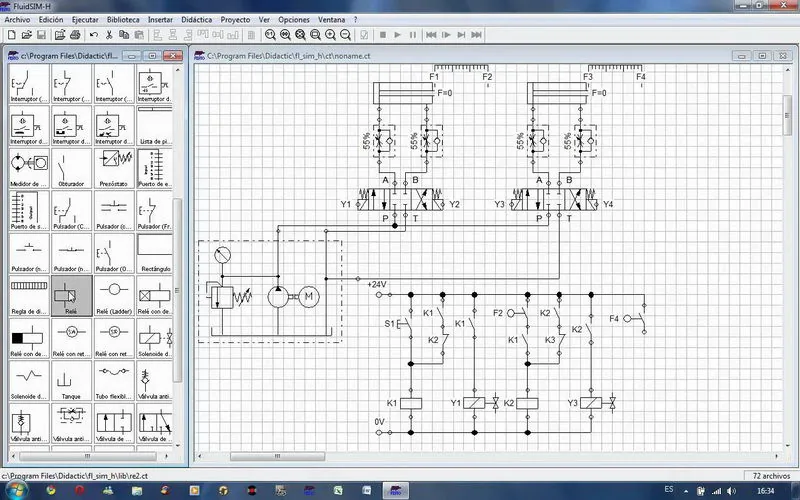800x500 pixels.
Task: Start simulation with the Play button
Action: [397, 35]
